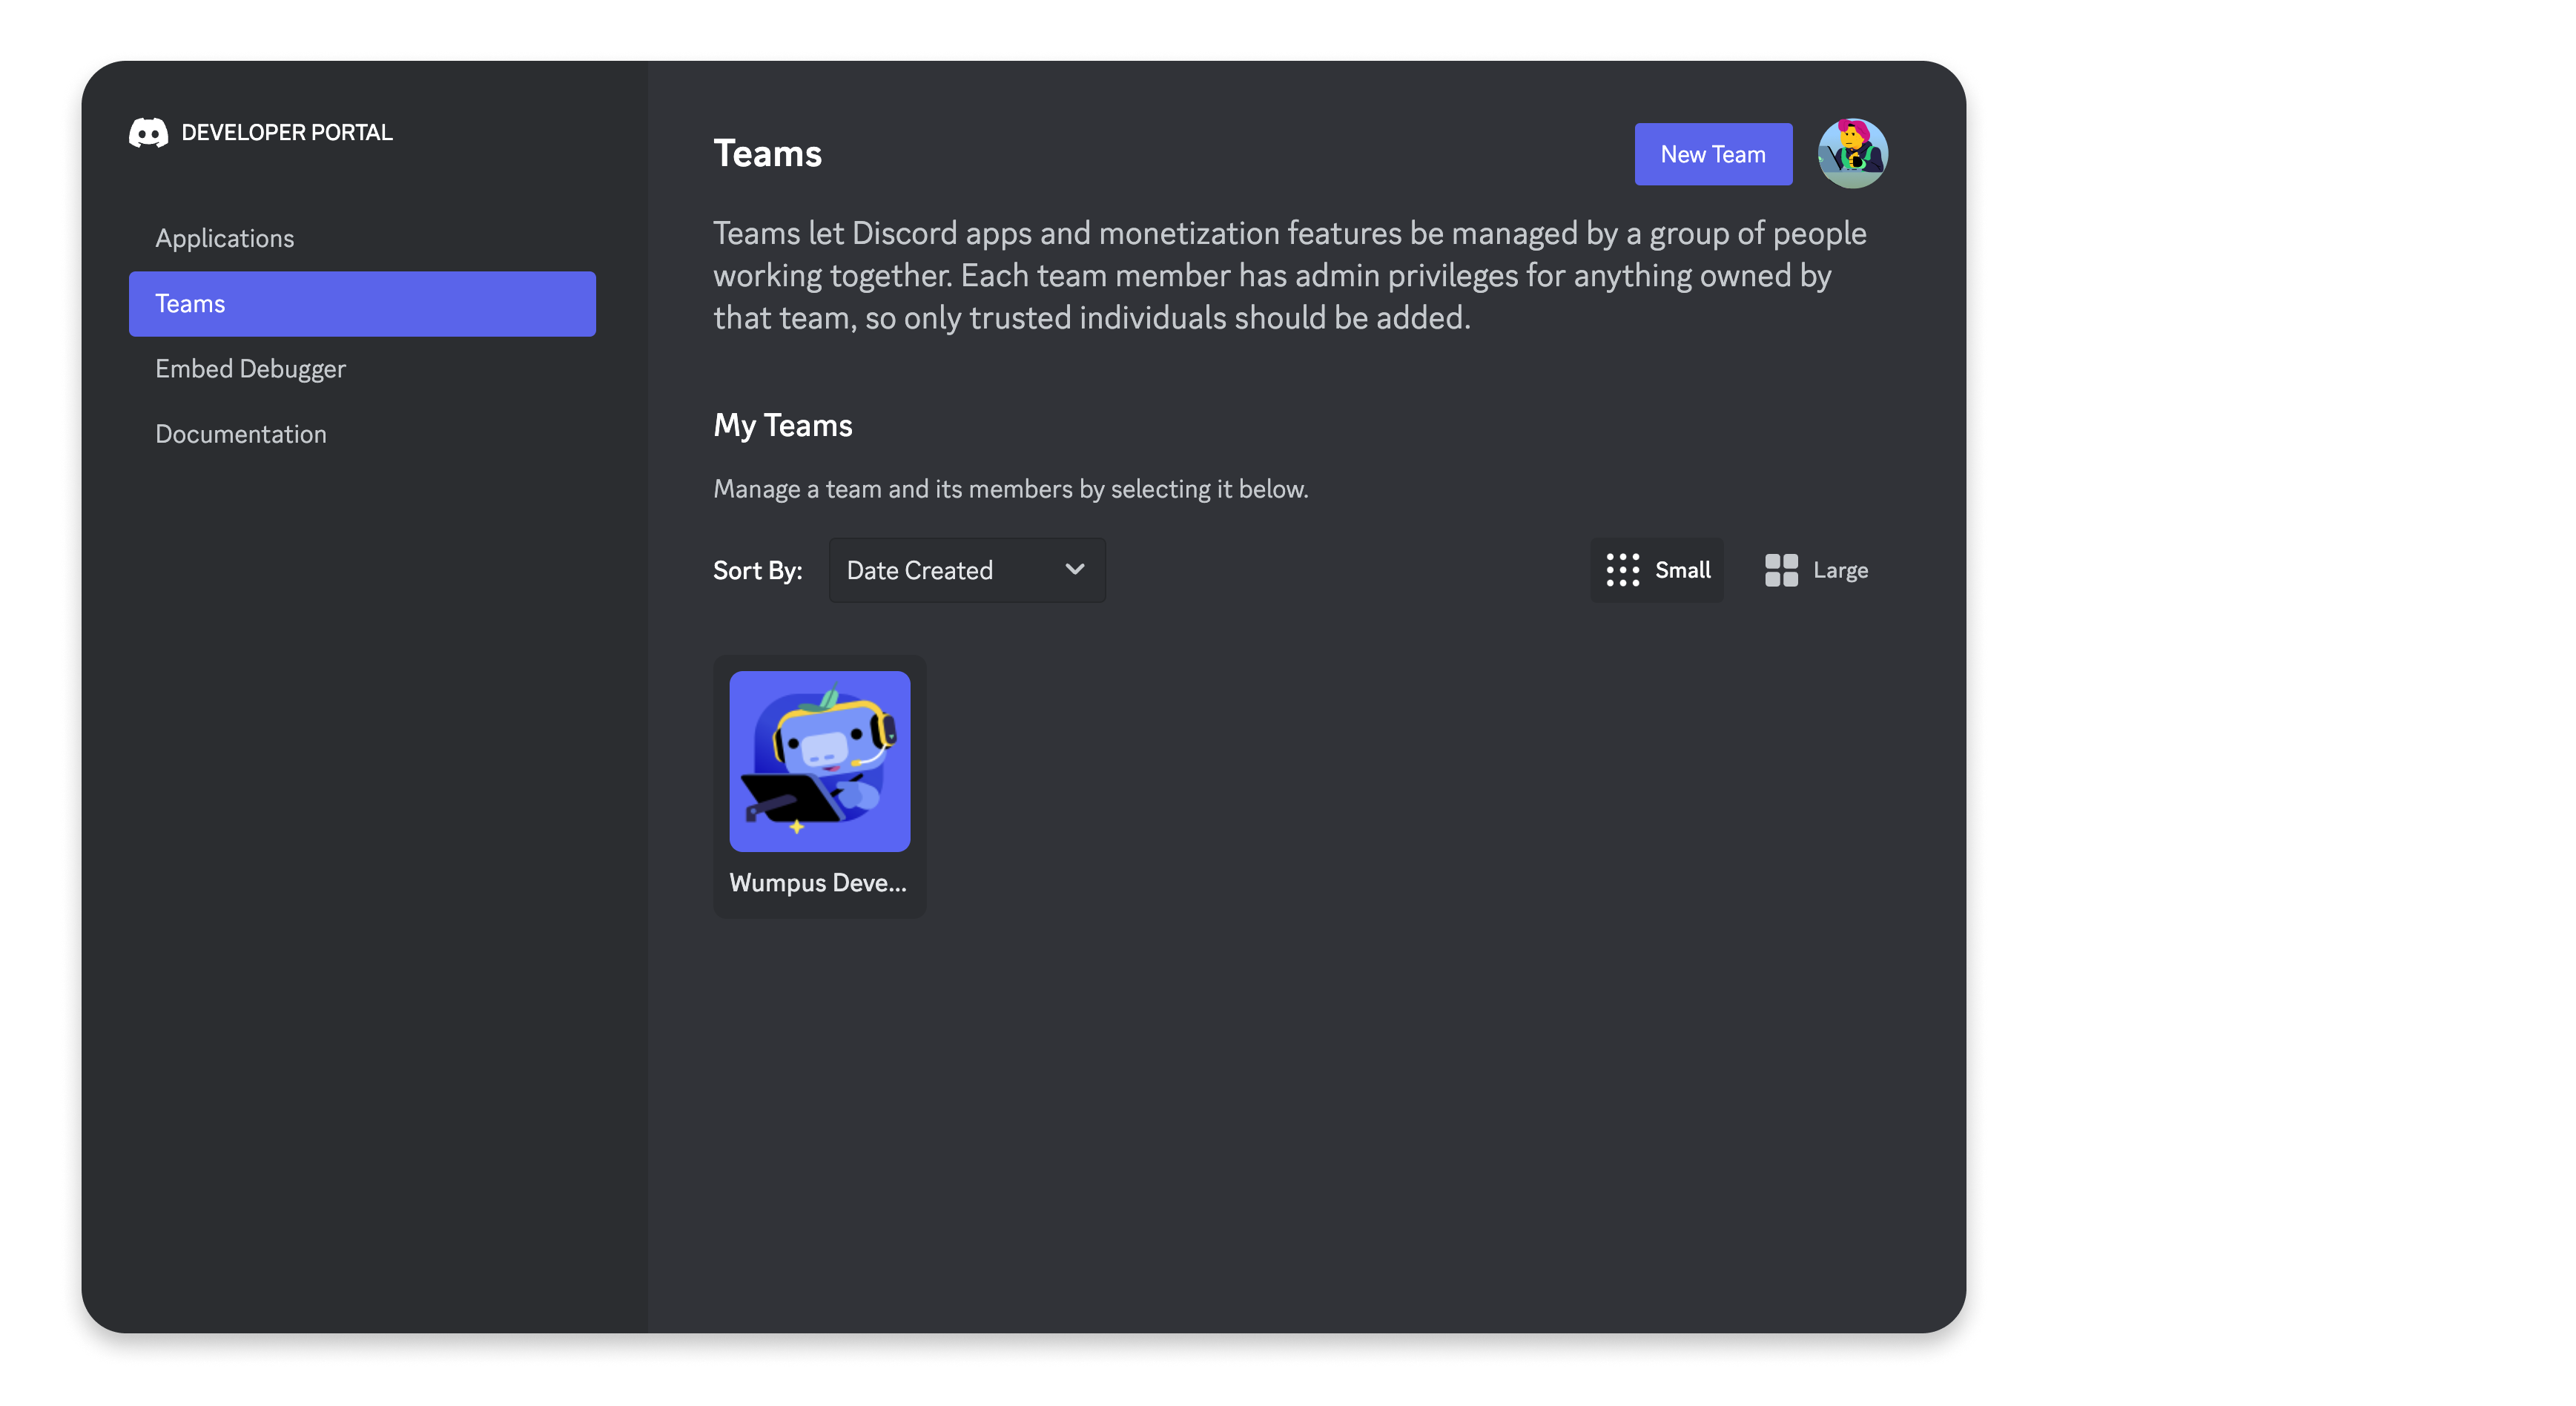The height and width of the screenshot is (1406, 2576).
Task: Click the My Teams section heading
Action: click(782, 426)
